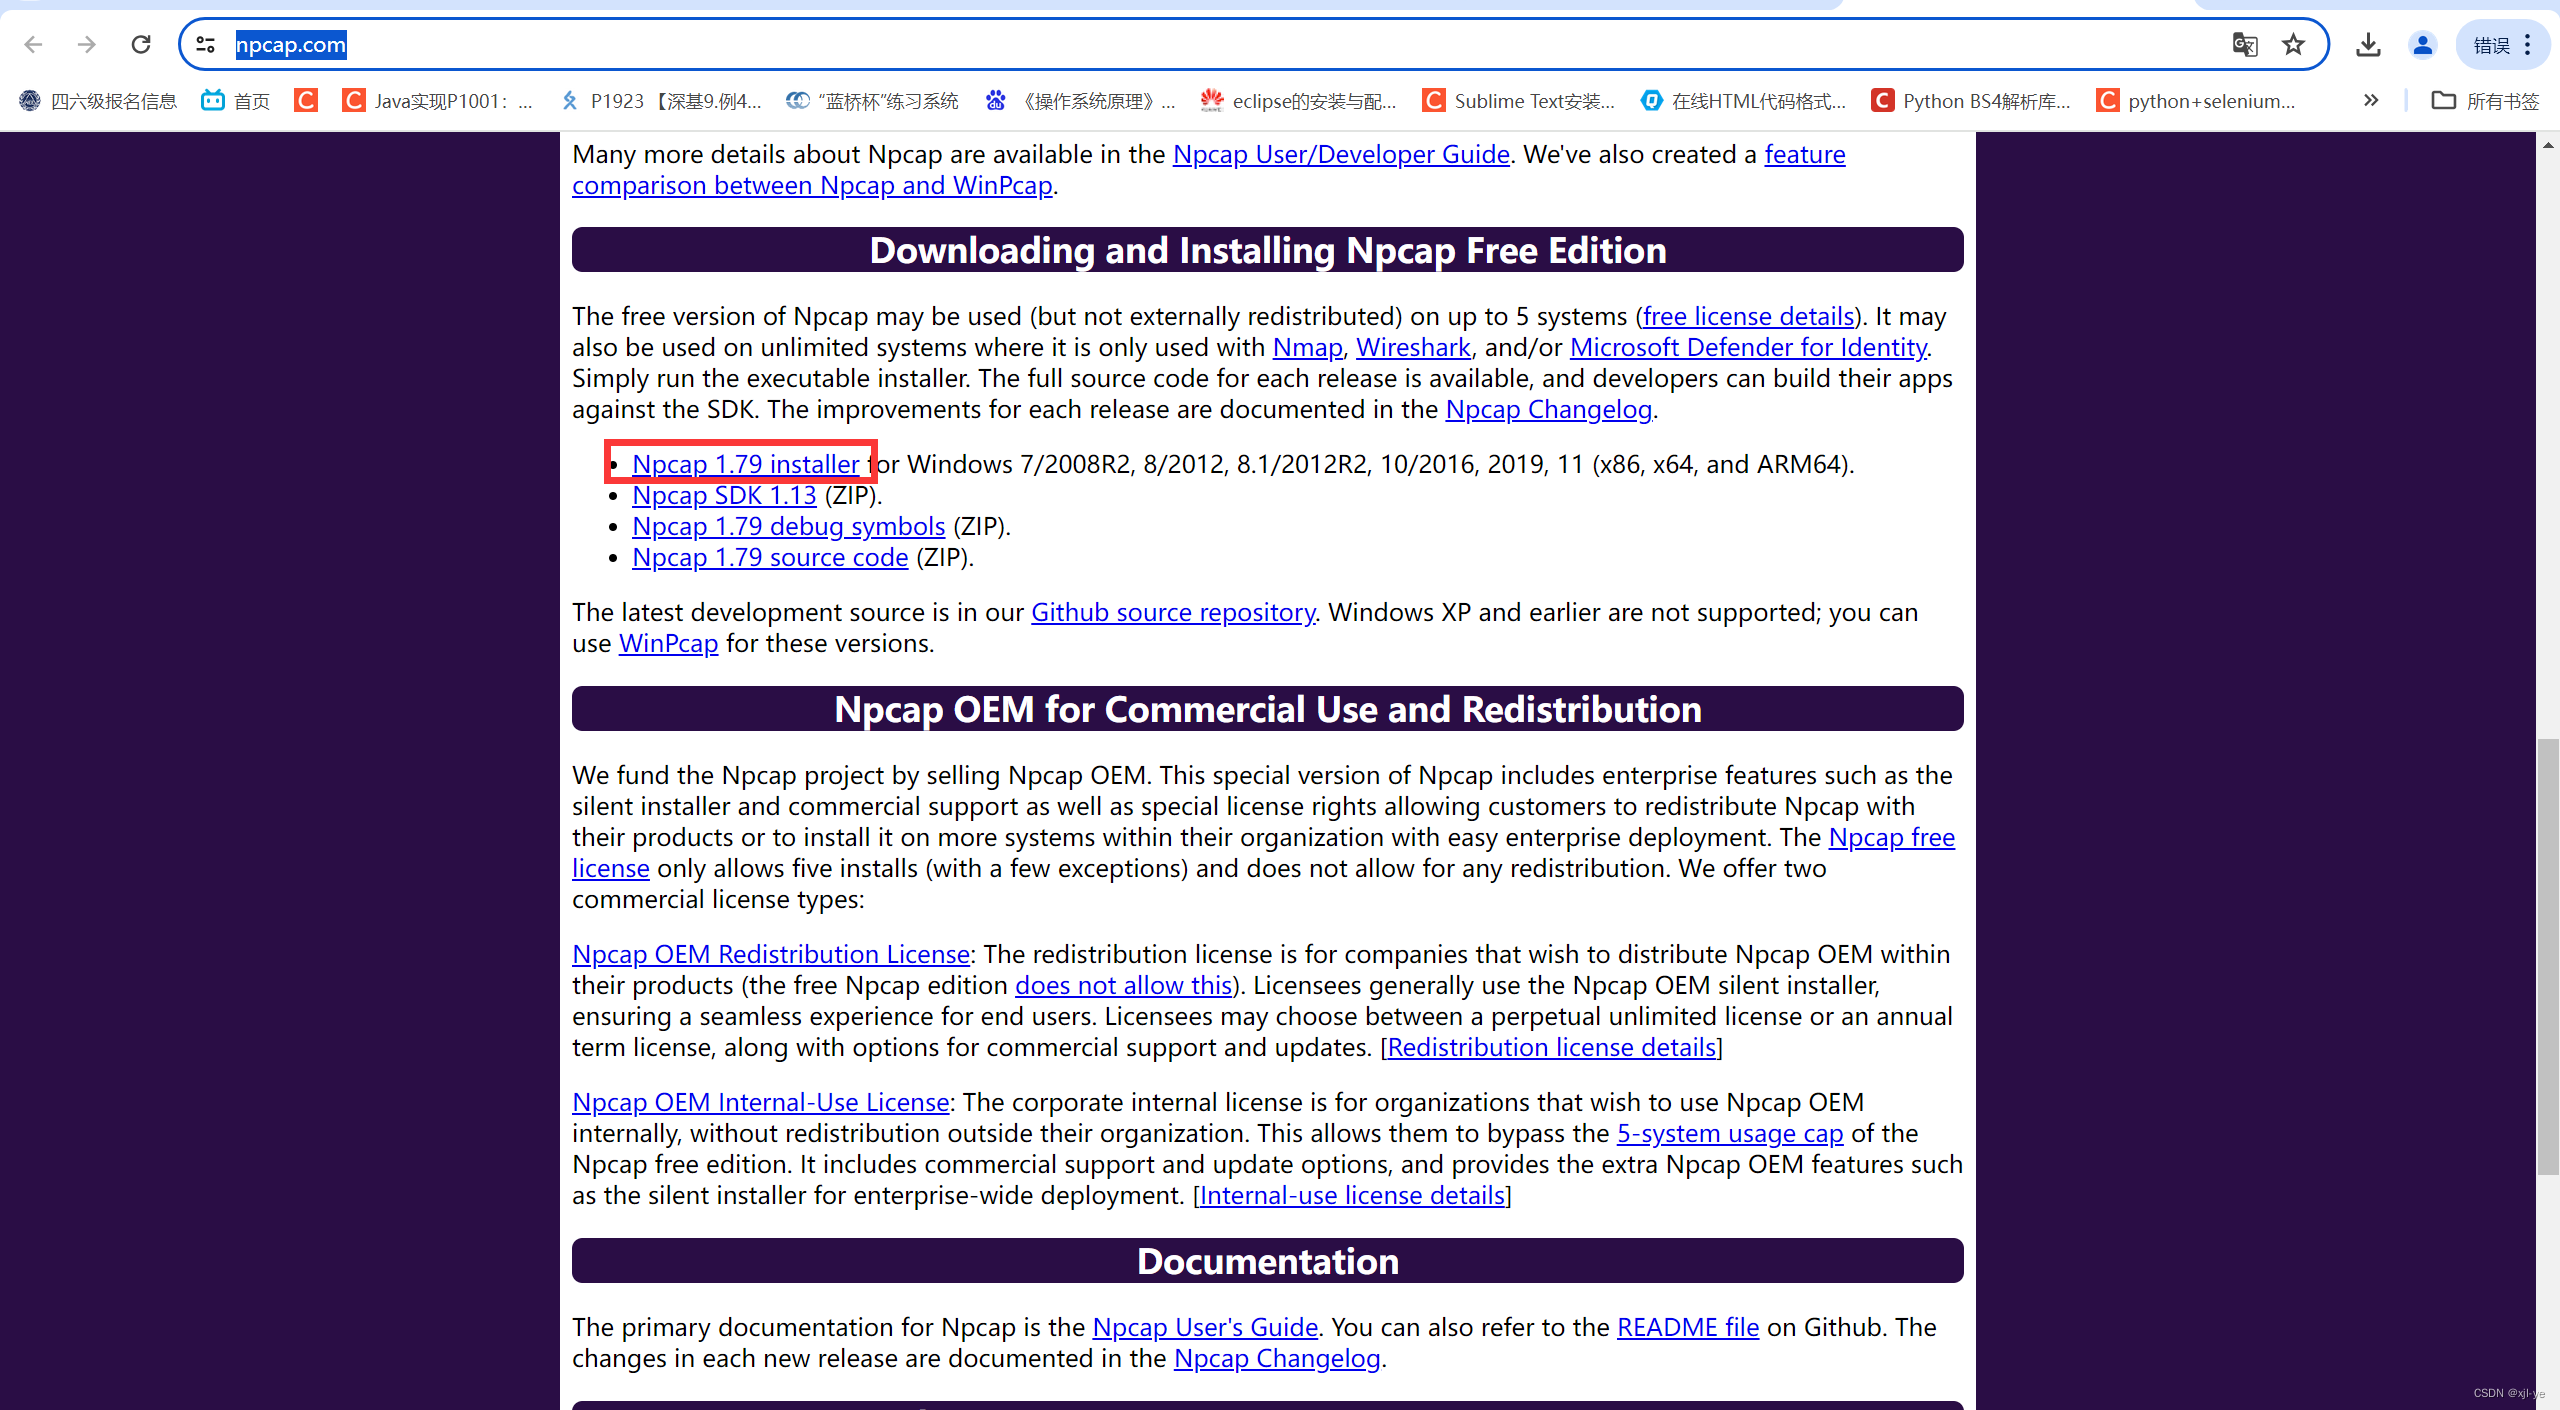Download Npcap SDK 1.13 ZIP

click(724, 496)
